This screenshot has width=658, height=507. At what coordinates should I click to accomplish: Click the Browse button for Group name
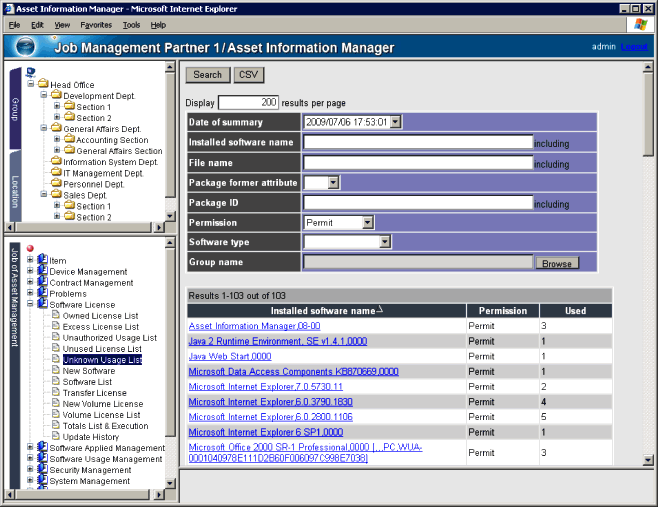coord(557,263)
